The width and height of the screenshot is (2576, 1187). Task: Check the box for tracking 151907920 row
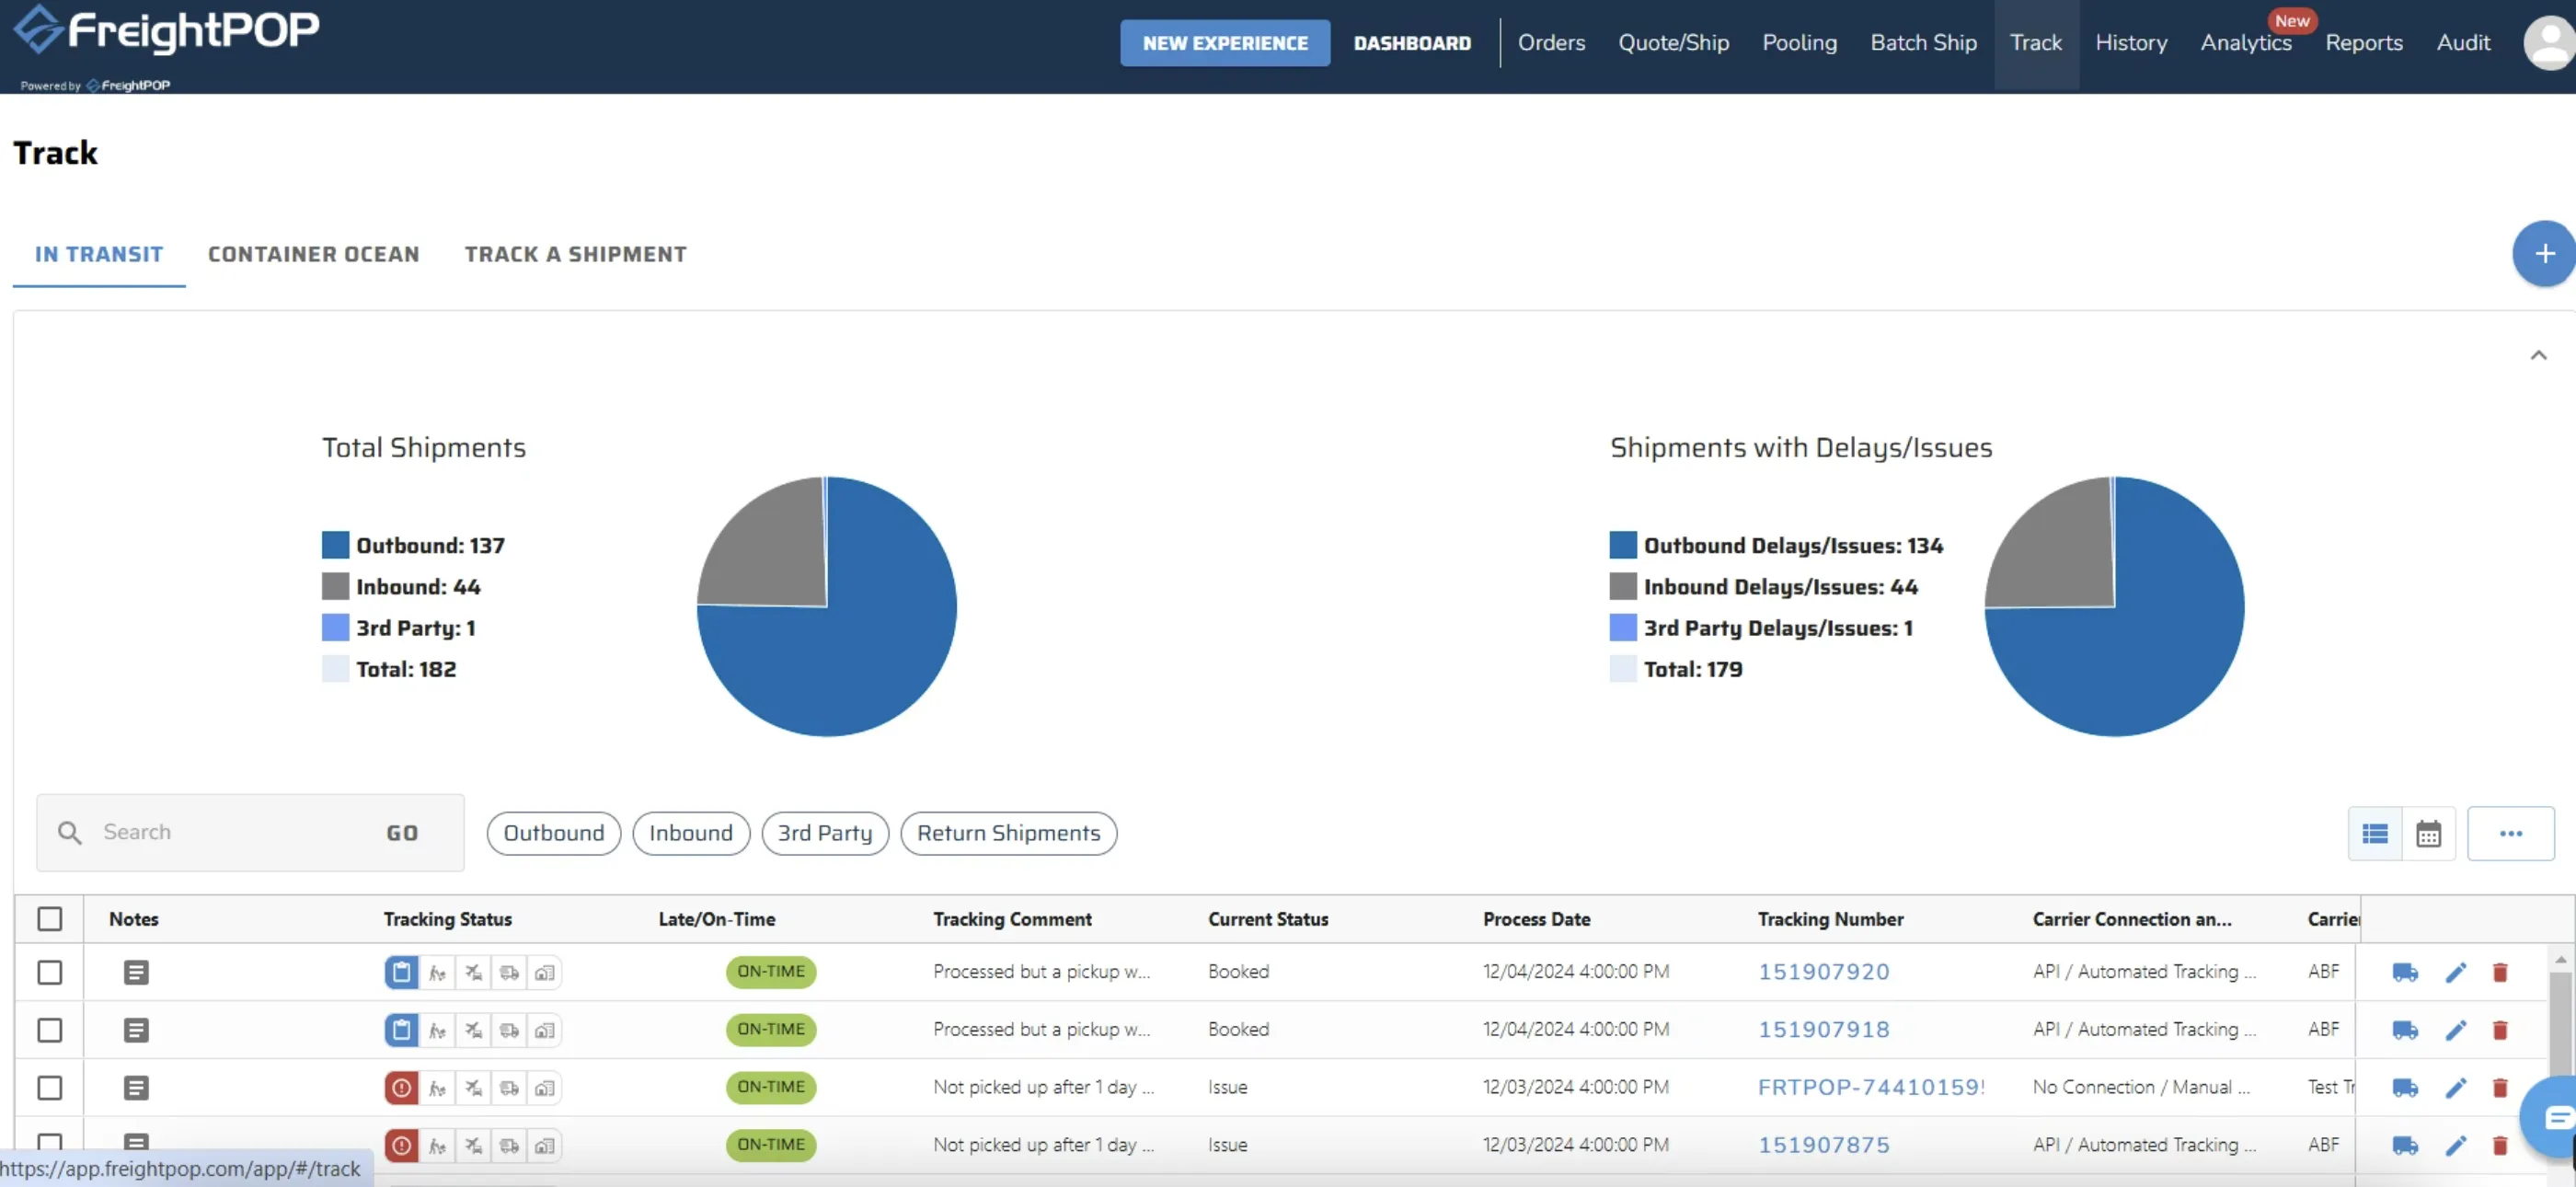click(49, 972)
